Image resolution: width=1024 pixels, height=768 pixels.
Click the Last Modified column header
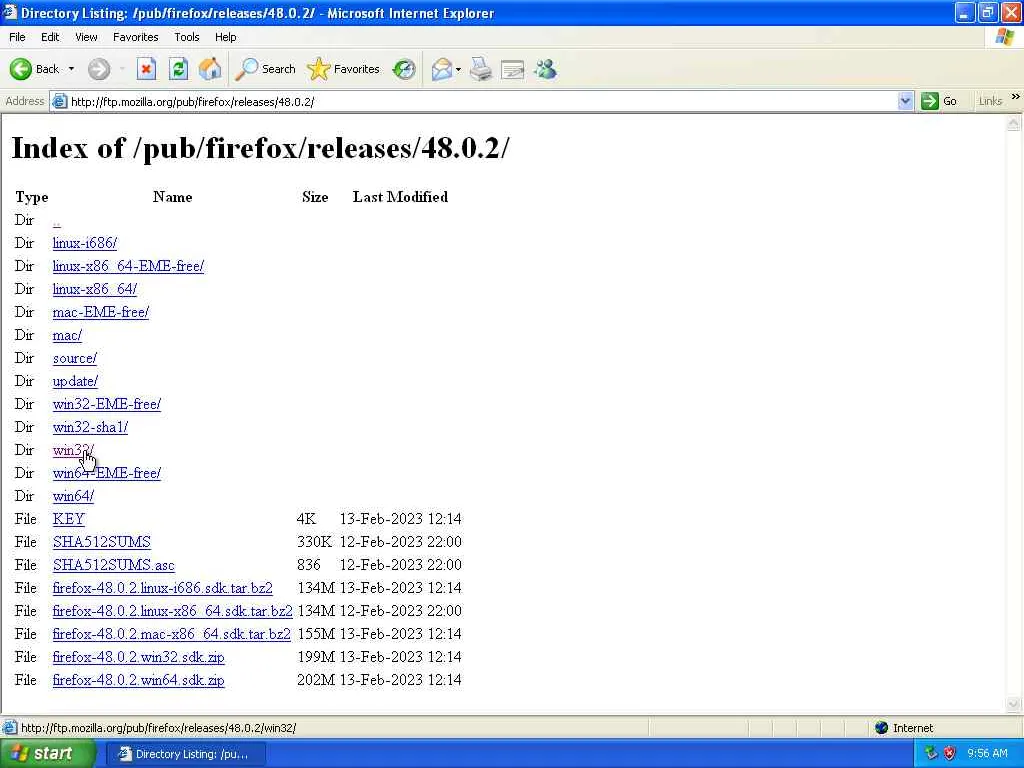click(400, 197)
